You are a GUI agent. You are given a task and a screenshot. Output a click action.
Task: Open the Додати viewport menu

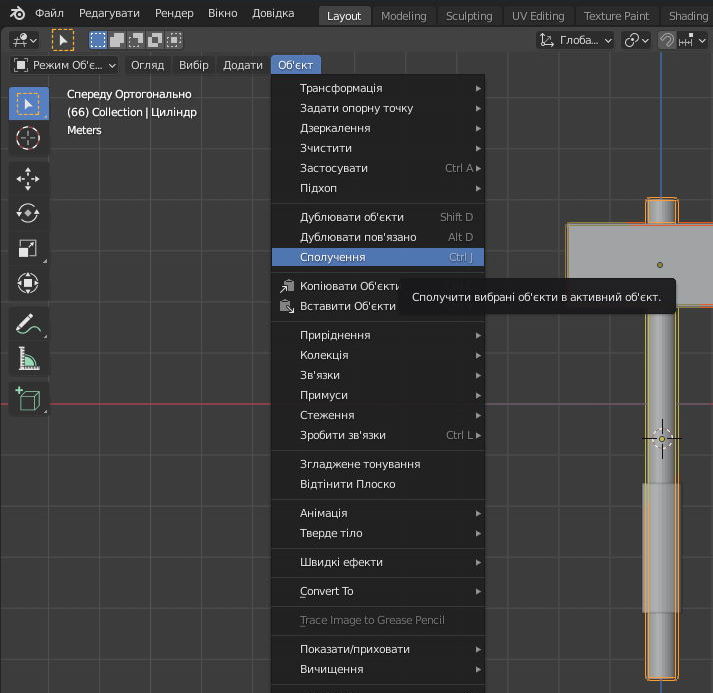243,65
